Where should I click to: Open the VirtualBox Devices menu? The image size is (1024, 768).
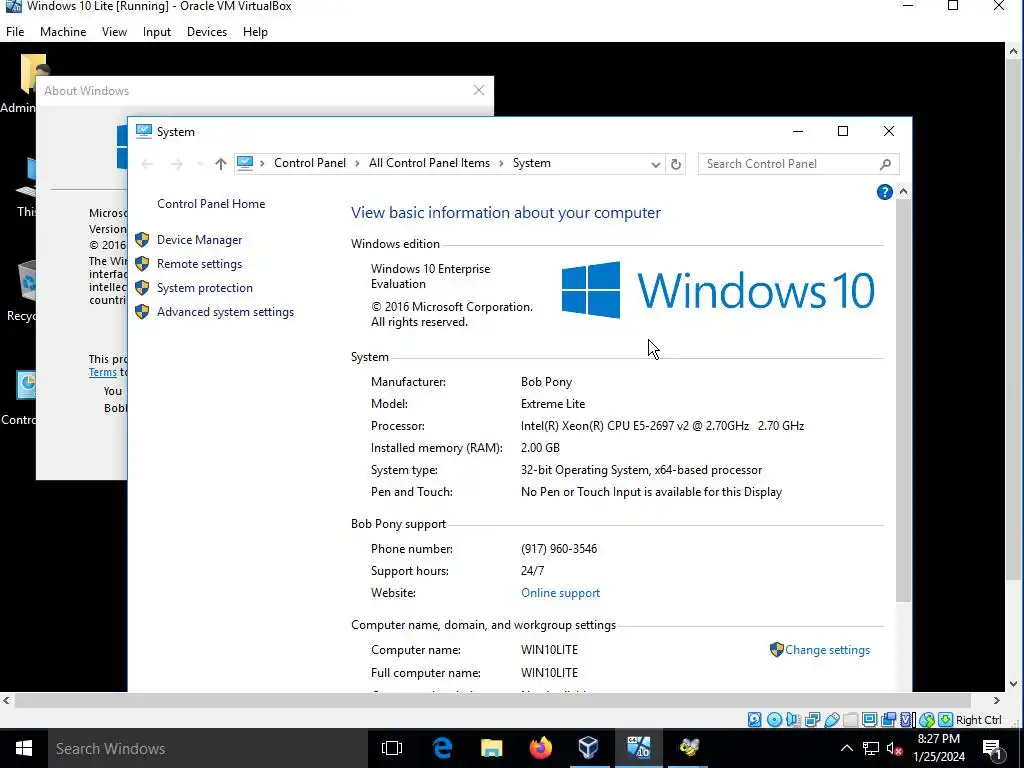coord(207,32)
